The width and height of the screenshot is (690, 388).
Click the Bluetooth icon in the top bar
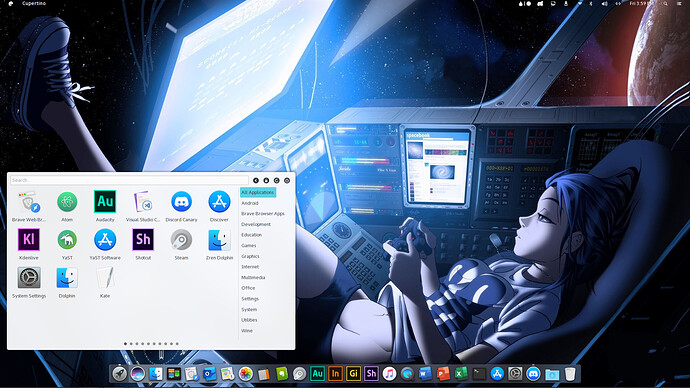(591, 4)
